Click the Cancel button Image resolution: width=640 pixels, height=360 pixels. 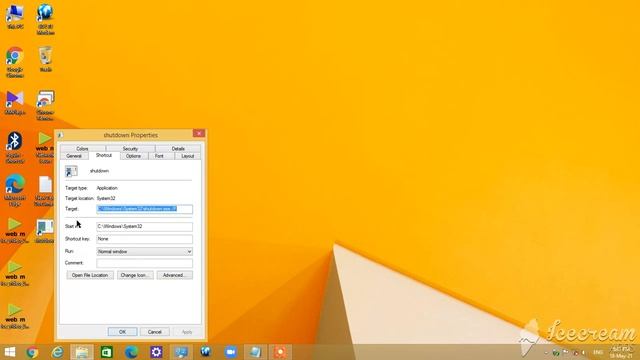(155, 332)
